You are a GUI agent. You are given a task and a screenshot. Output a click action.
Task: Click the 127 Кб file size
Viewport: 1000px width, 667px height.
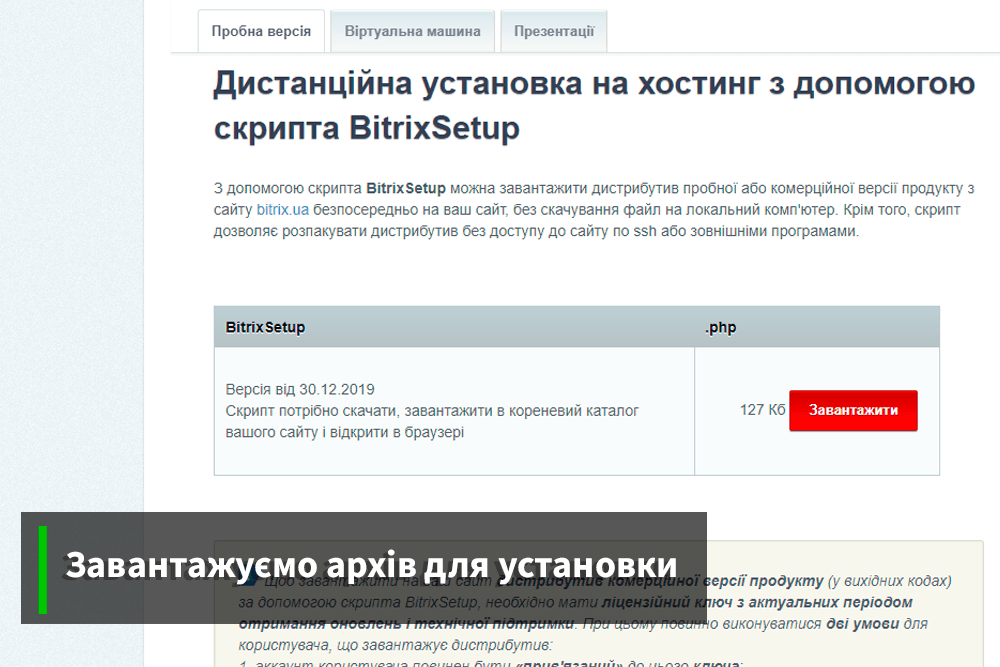pyautogui.click(x=762, y=409)
